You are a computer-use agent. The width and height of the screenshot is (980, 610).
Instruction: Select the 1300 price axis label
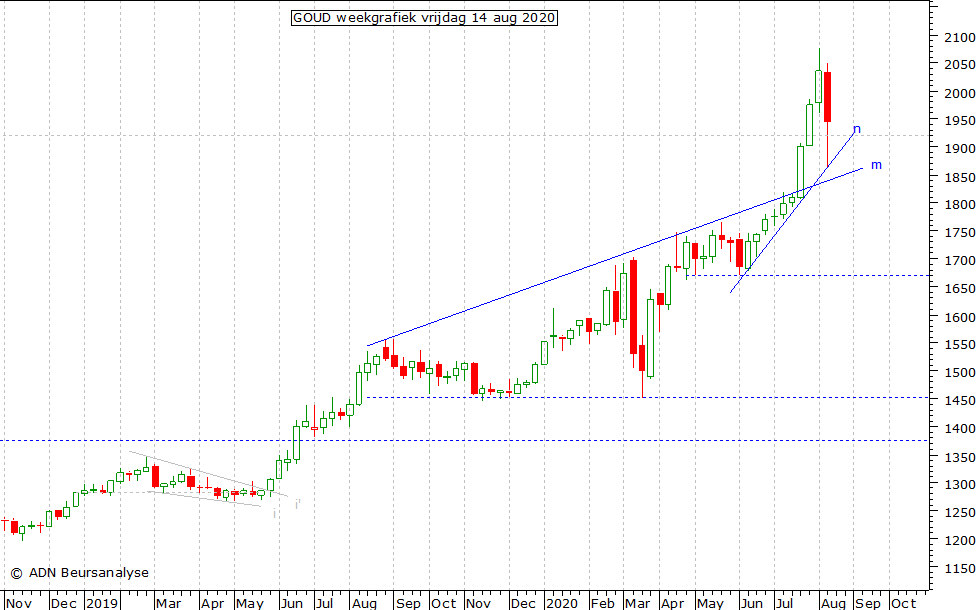tap(959, 484)
